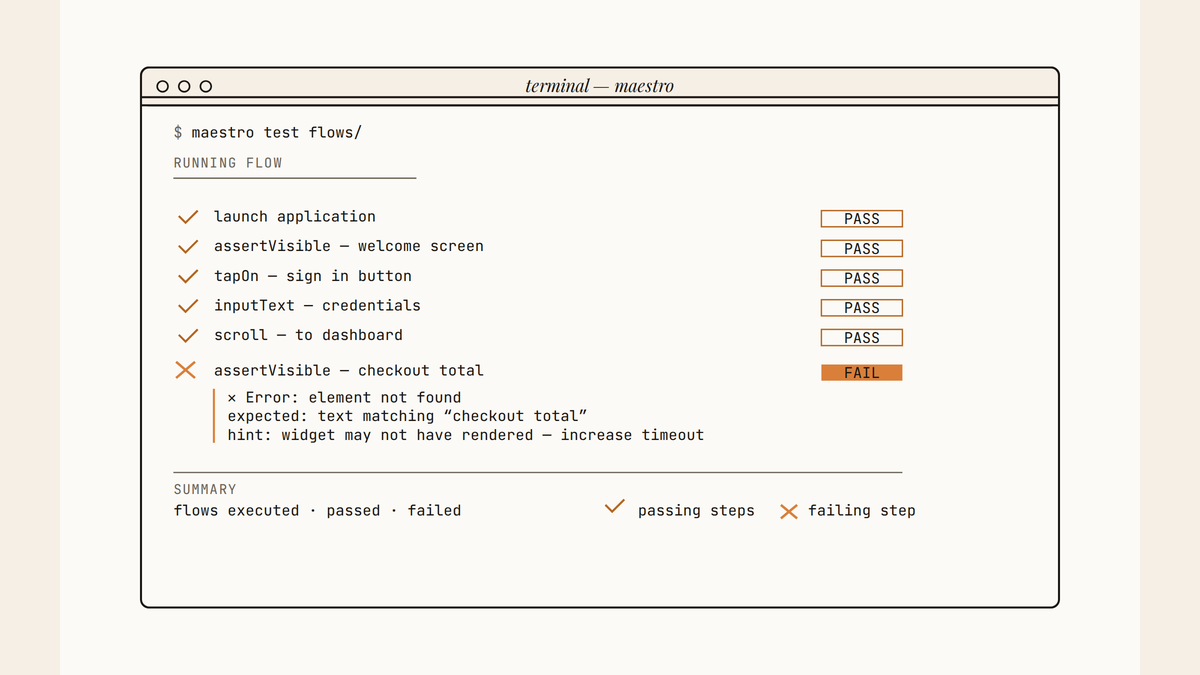Click the checkmark beside launch application
This screenshot has height=675, width=1200.
tap(187, 217)
